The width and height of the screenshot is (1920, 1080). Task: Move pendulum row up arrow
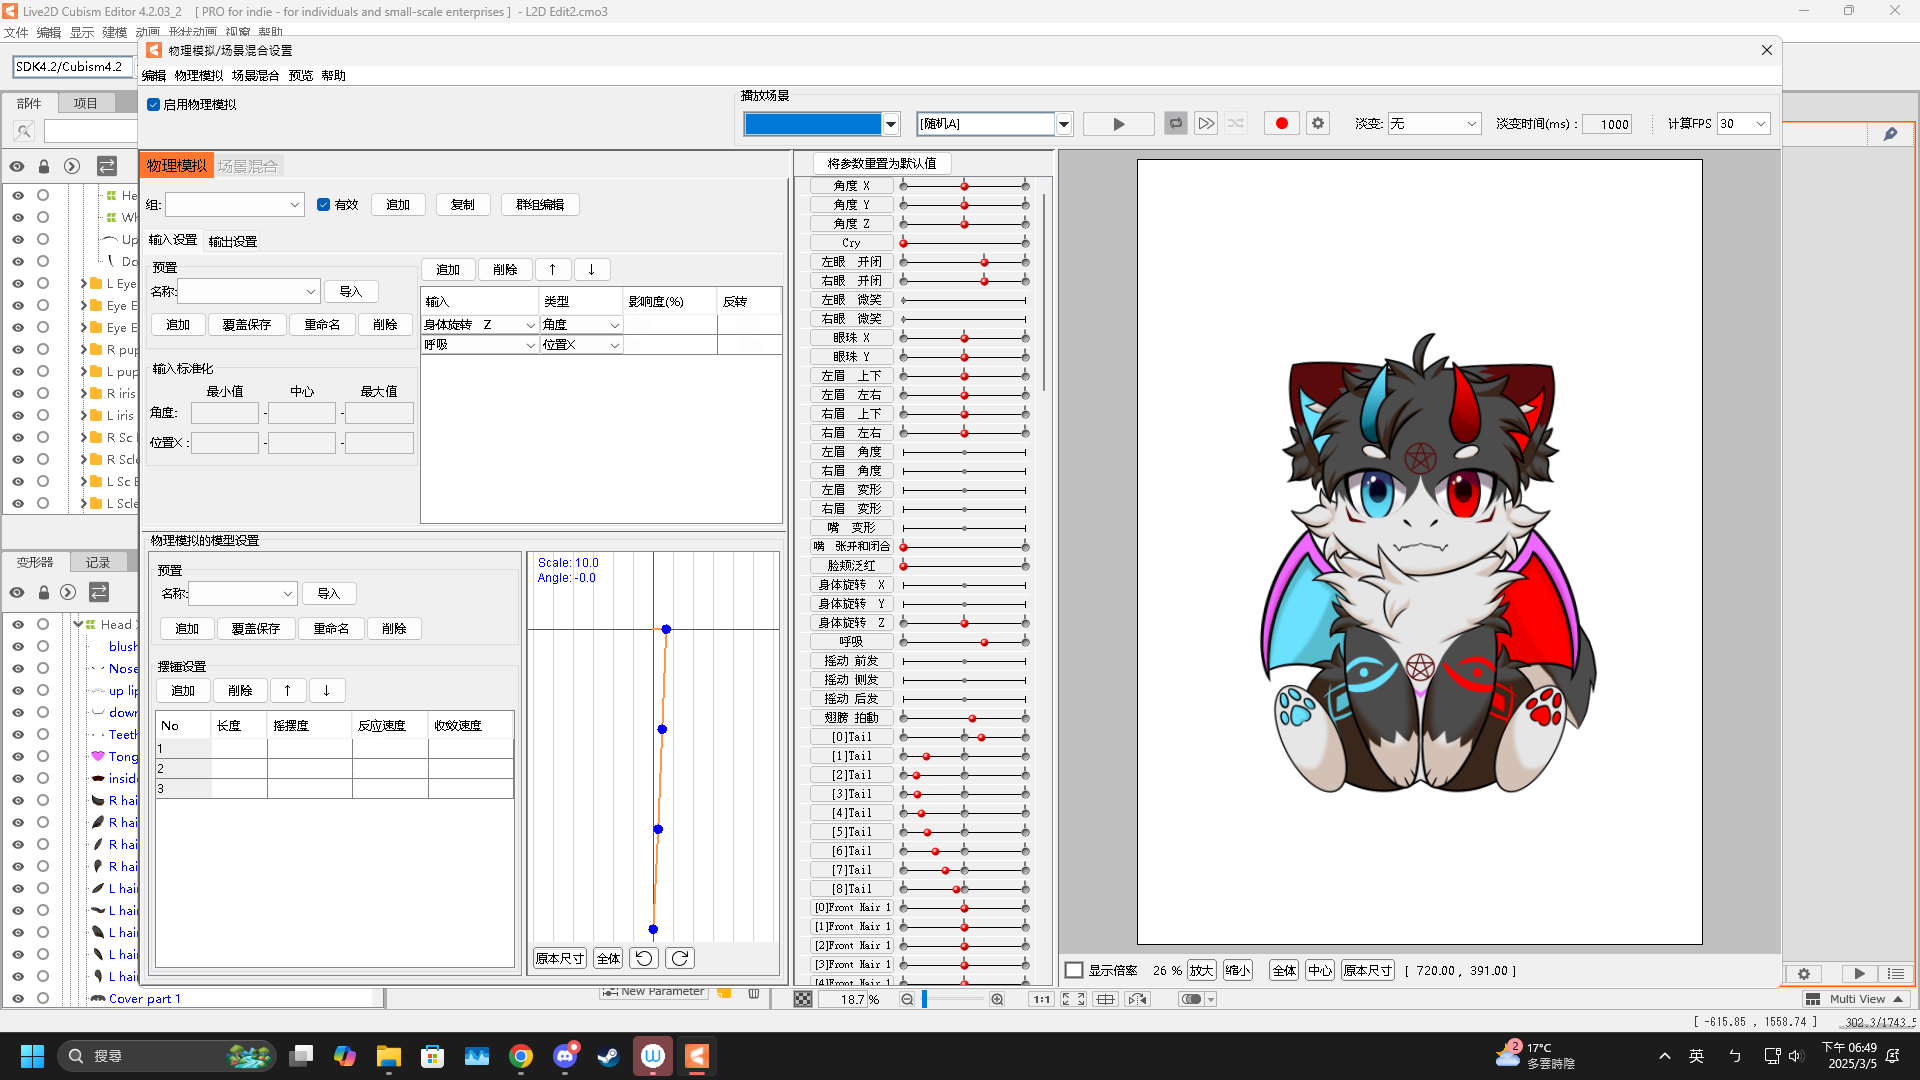pyautogui.click(x=287, y=691)
